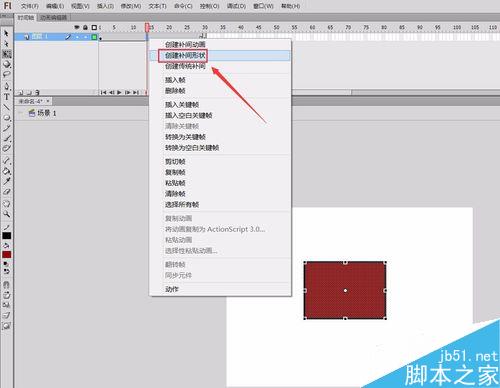Select the Pencil tool
Viewport: 500px width, 388px height.
[x=6, y=128]
